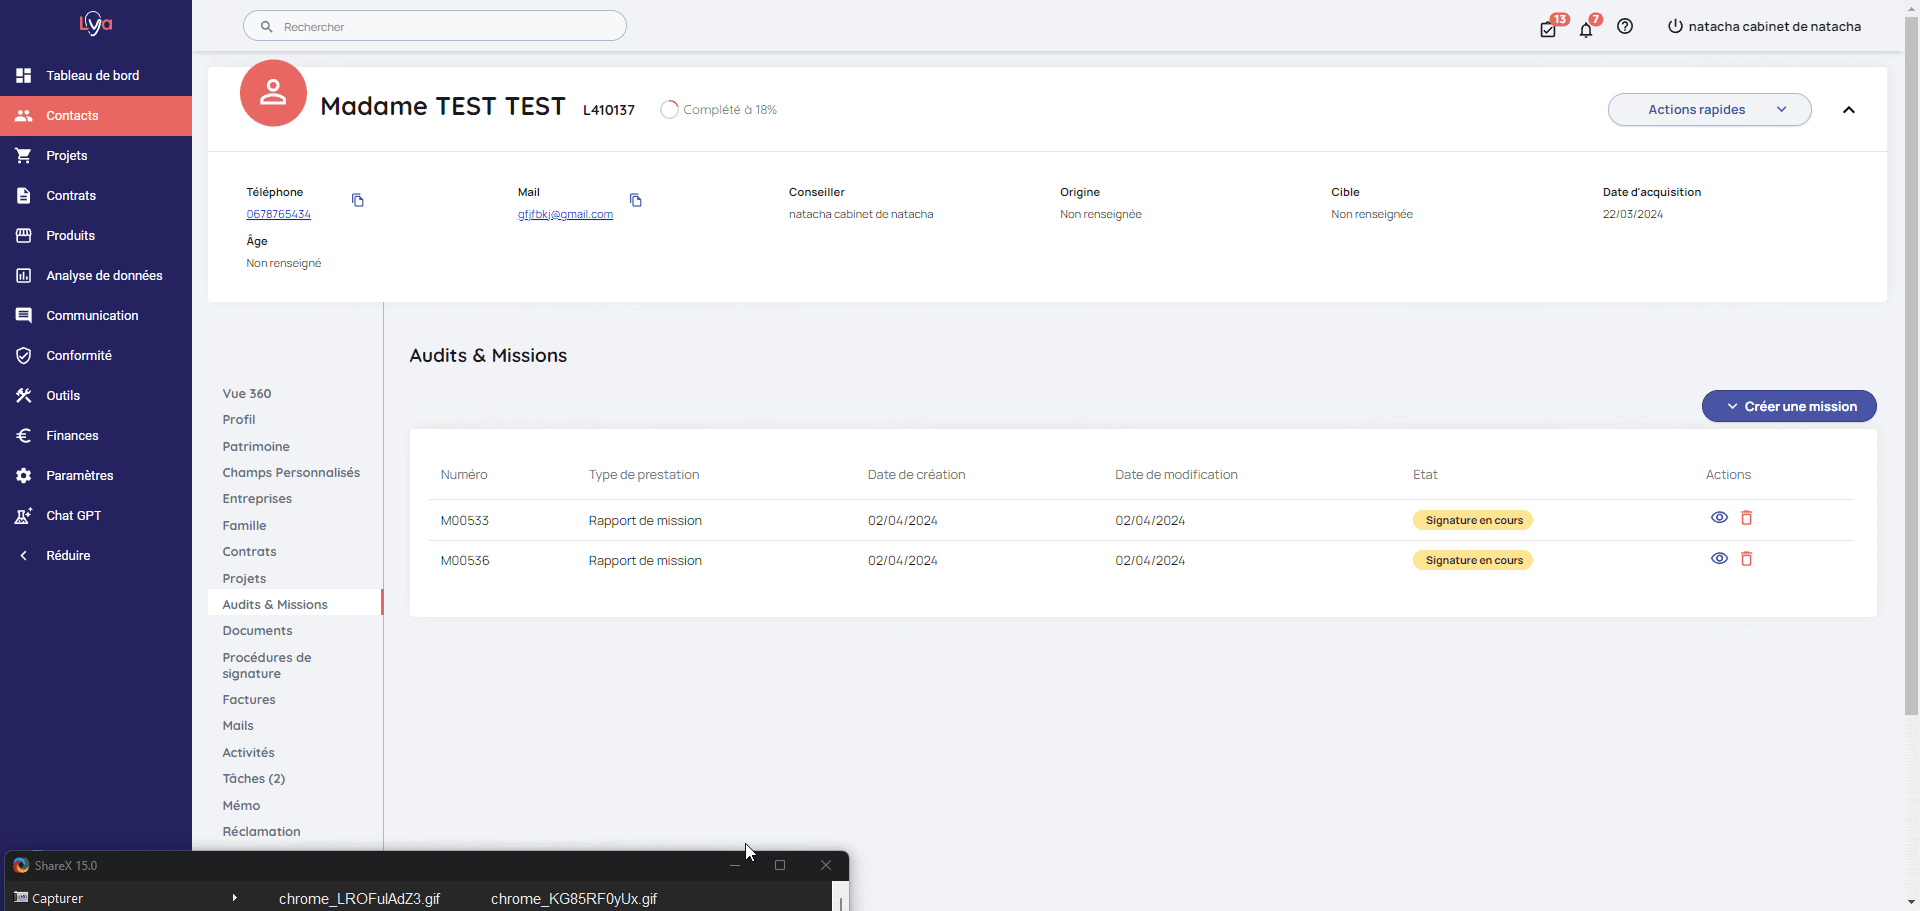
Task: Focus the Rechercher search field
Action: (x=435, y=26)
